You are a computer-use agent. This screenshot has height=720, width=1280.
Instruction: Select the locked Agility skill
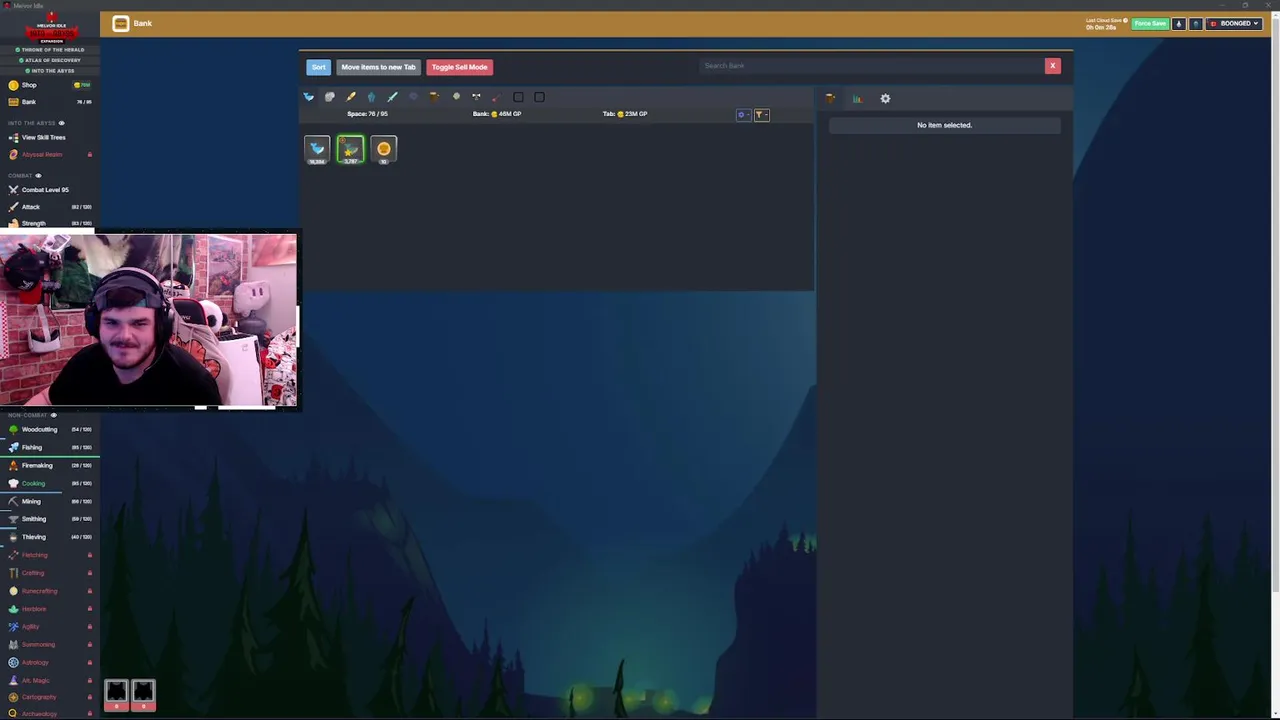pyautogui.click(x=48, y=627)
